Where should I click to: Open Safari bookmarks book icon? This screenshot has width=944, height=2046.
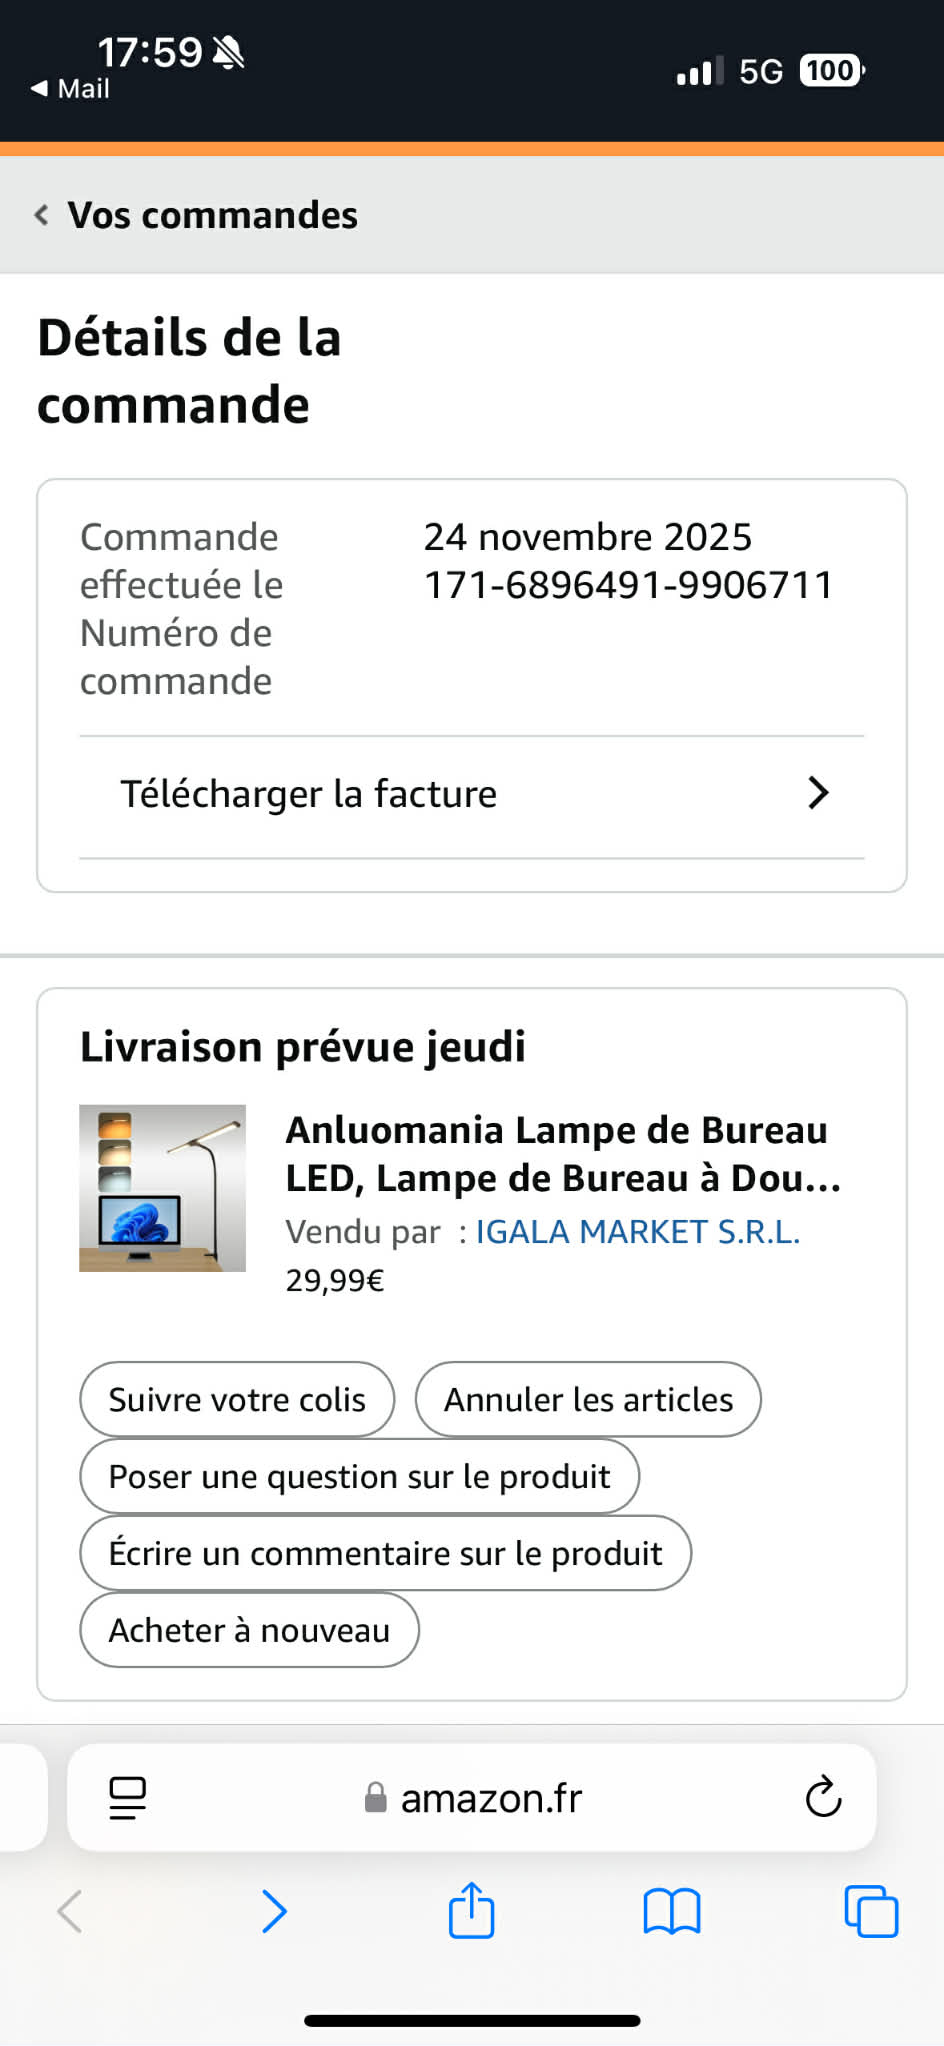pyautogui.click(x=671, y=1911)
